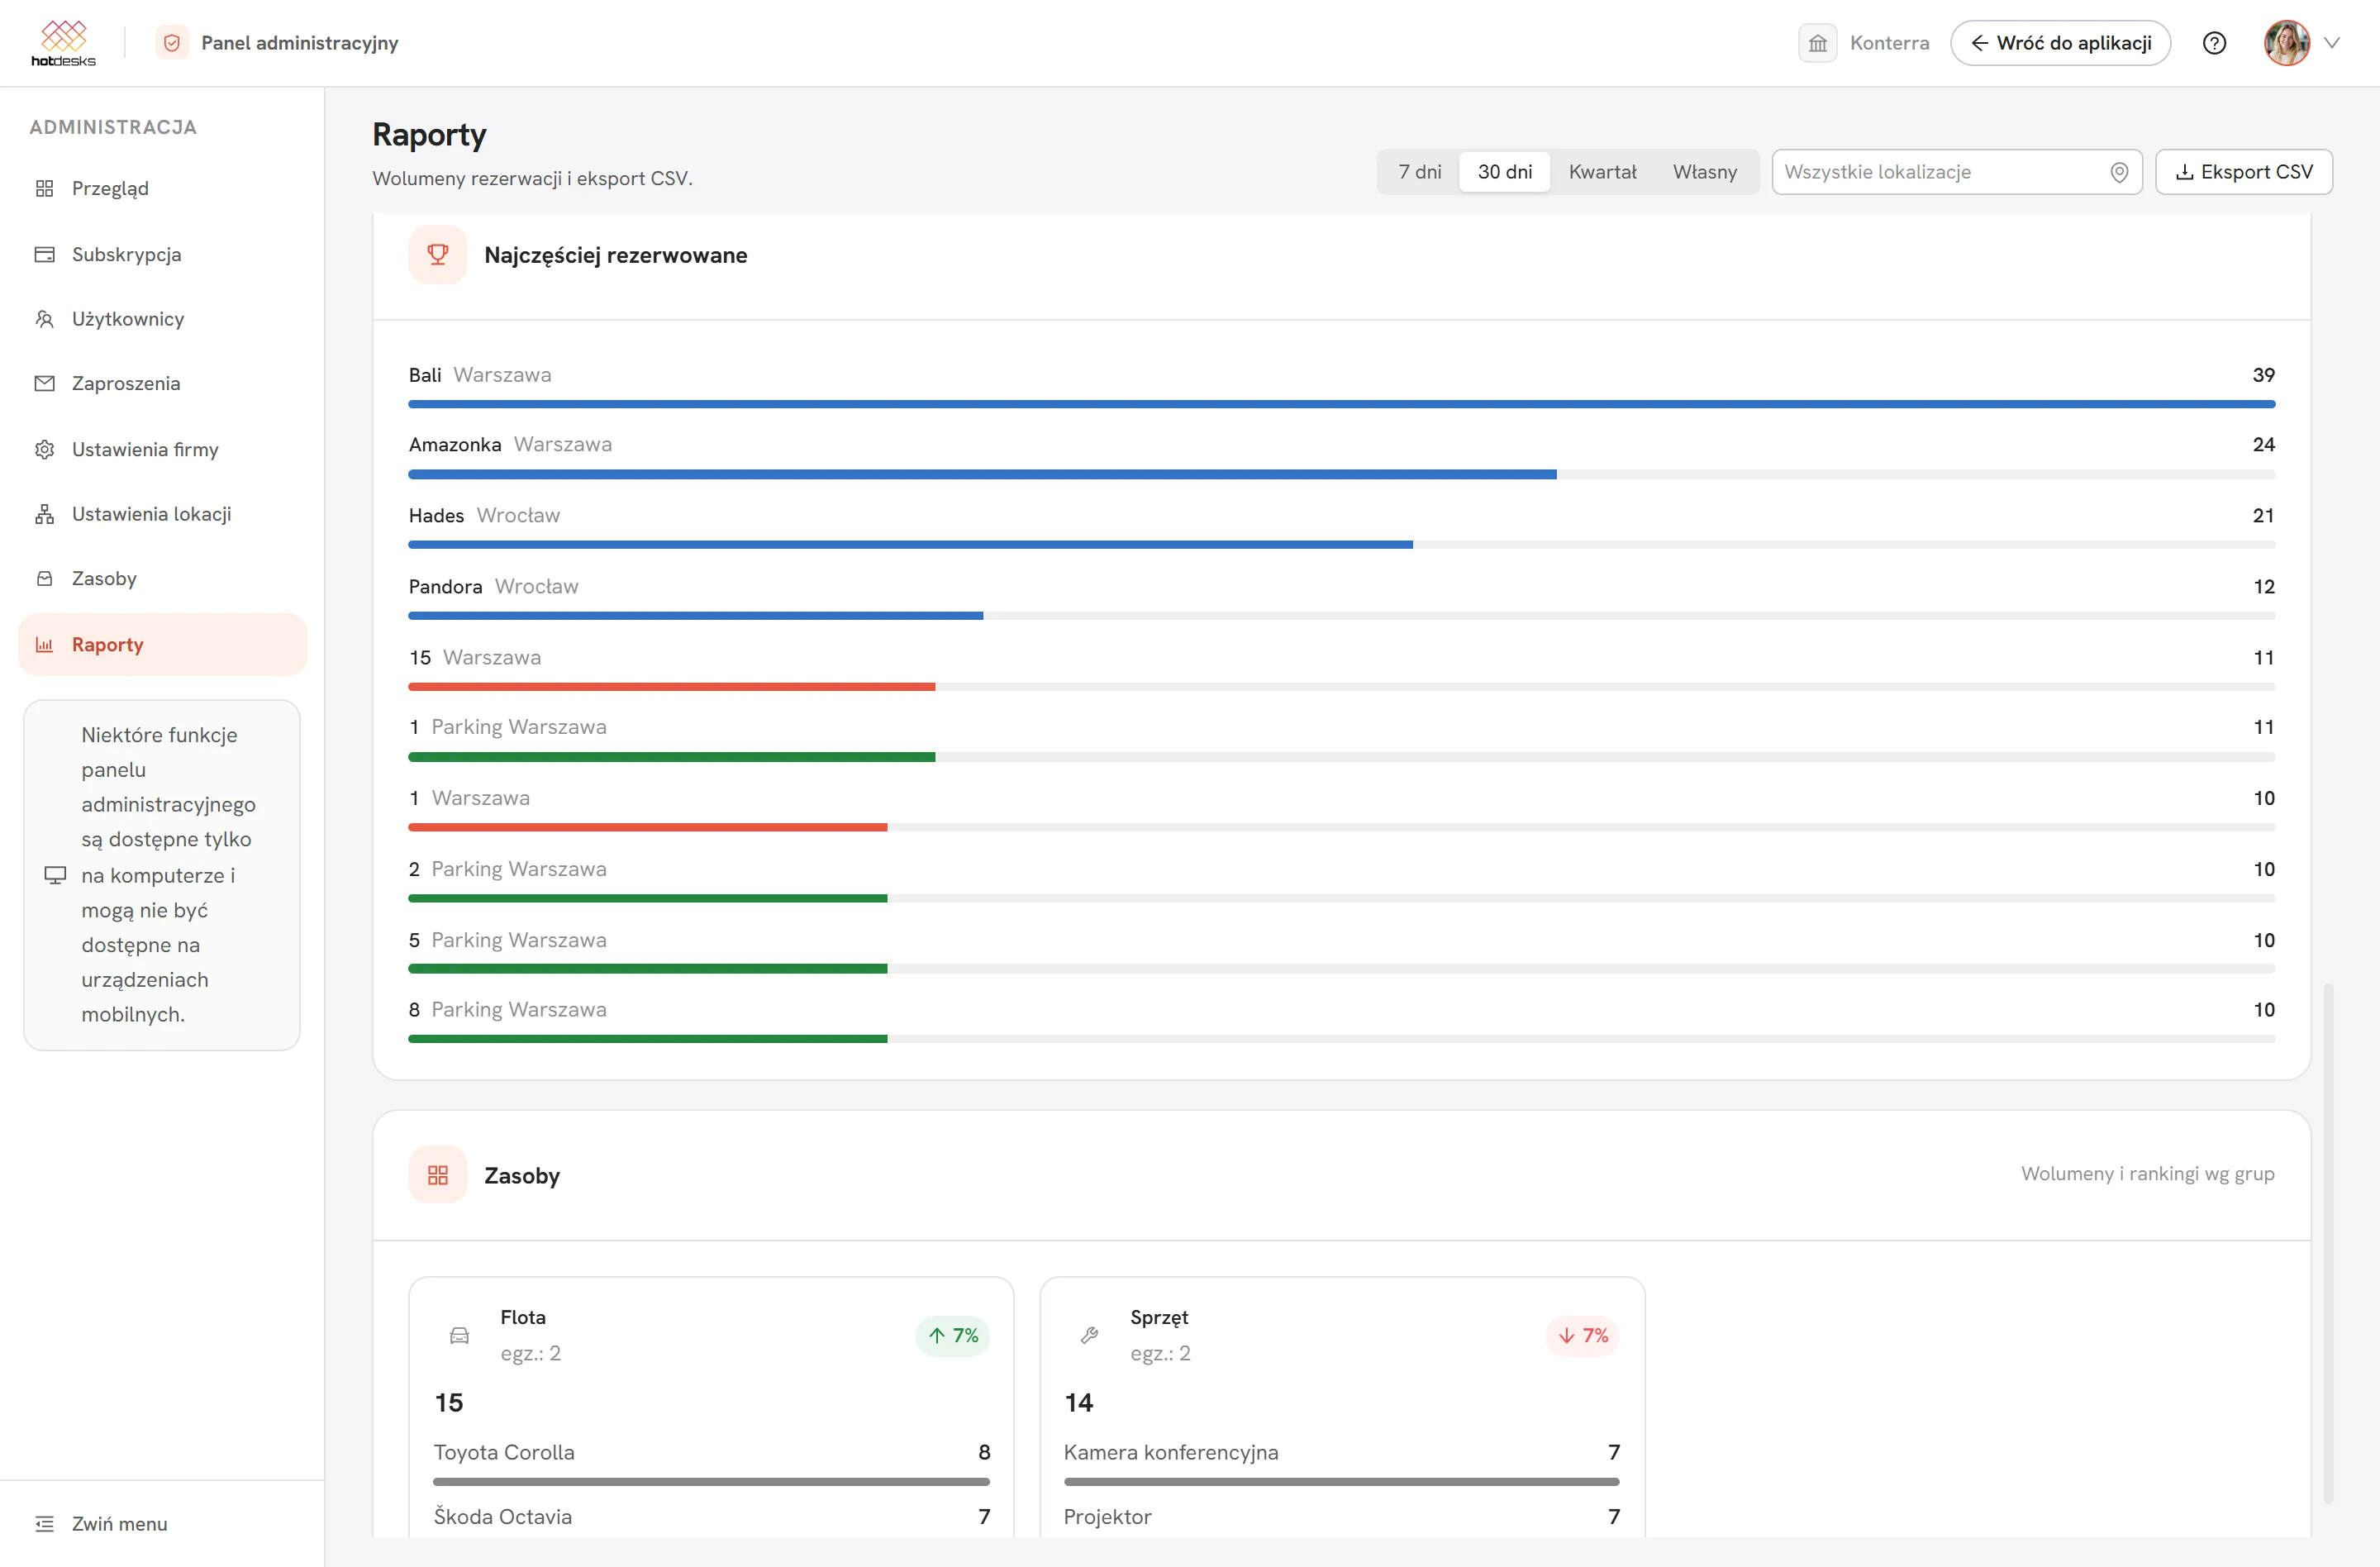Click the Pandora Wrocław row label
The height and width of the screenshot is (1567, 2380).
click(x=493, y=586)
